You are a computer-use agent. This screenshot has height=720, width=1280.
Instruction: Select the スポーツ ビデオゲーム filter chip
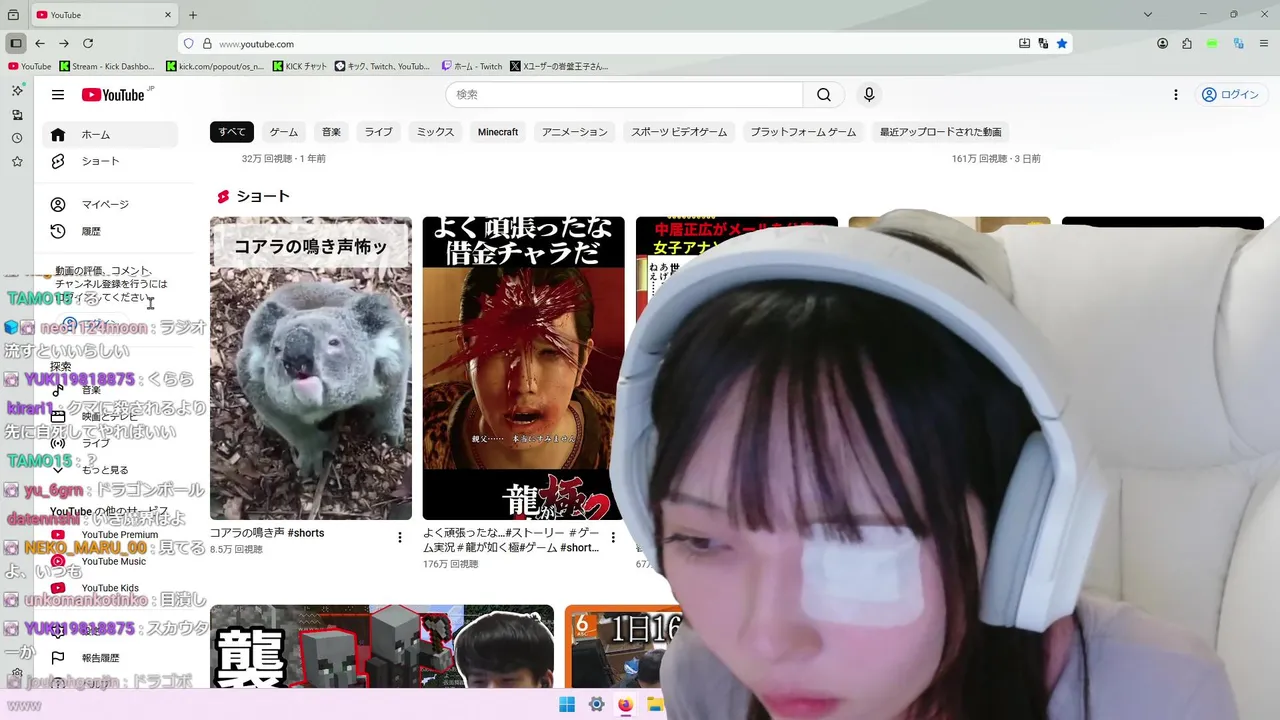680,132
